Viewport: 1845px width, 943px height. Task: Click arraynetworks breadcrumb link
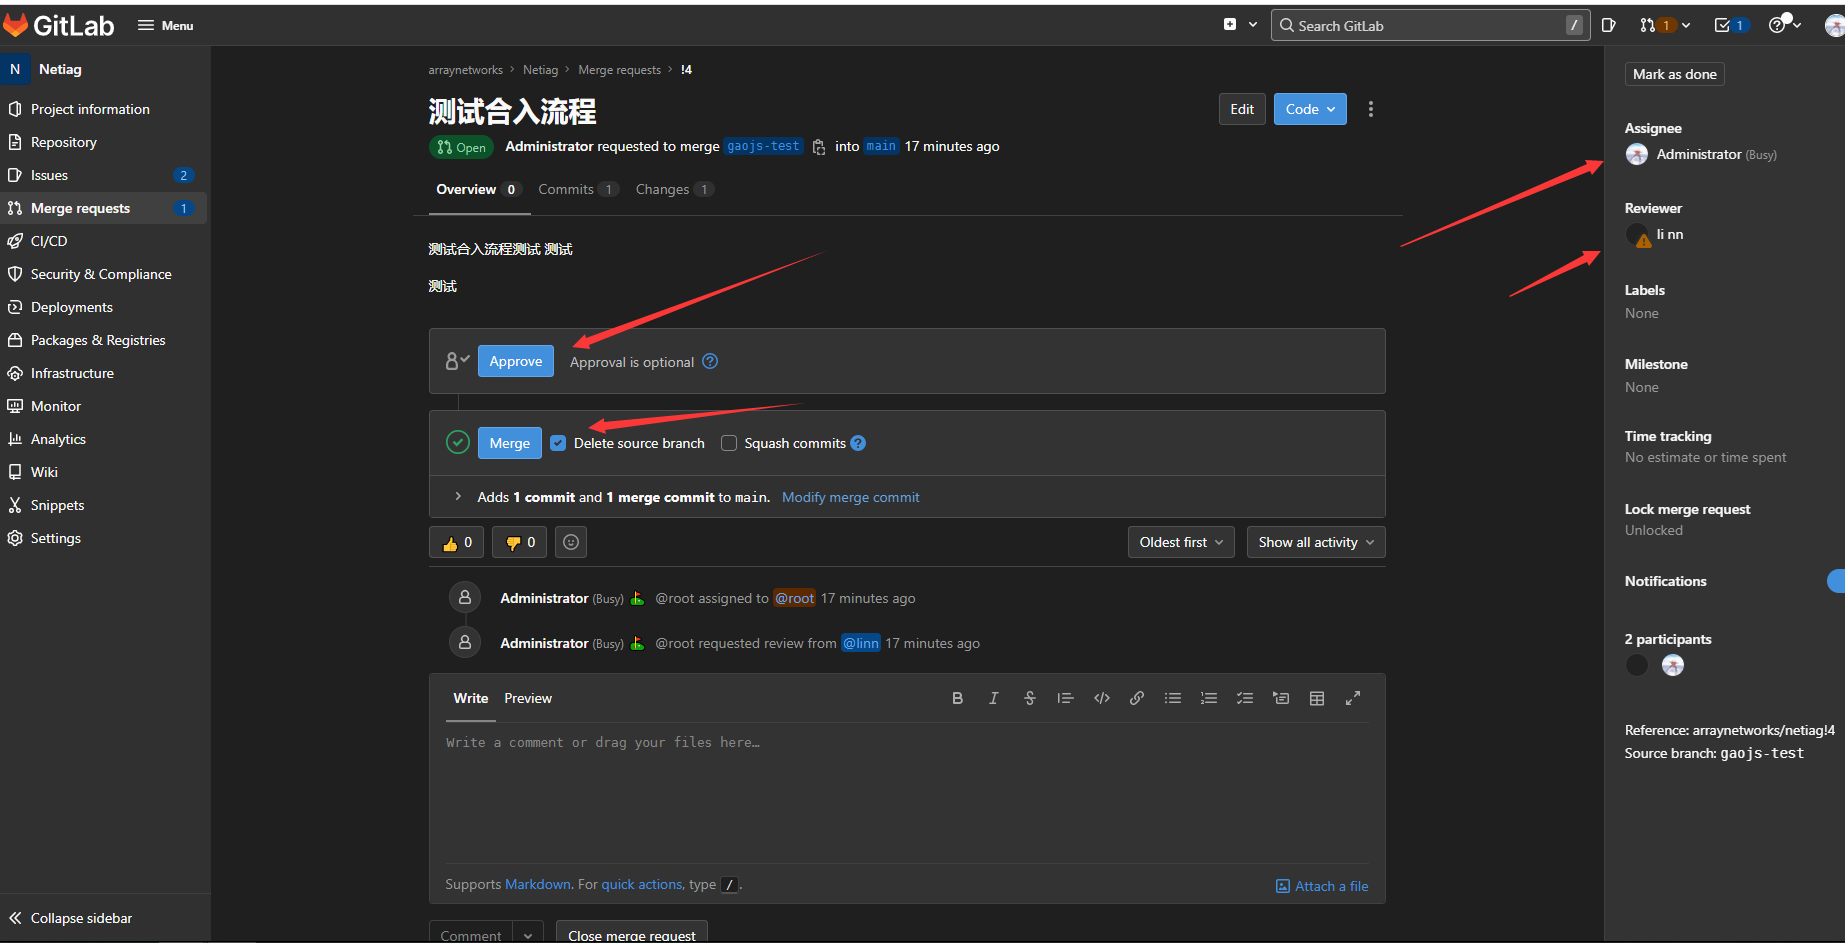point(465,70)
